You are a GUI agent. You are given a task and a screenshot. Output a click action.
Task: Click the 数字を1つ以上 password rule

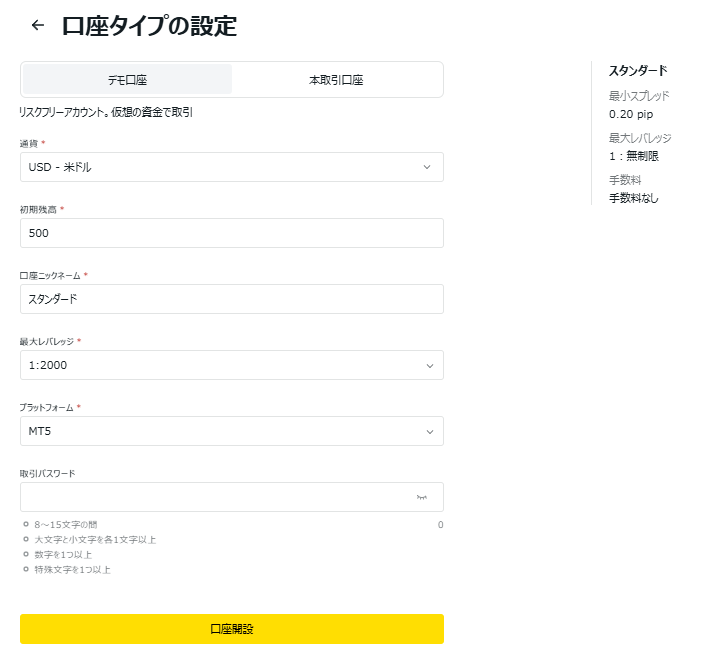(63, 555)
